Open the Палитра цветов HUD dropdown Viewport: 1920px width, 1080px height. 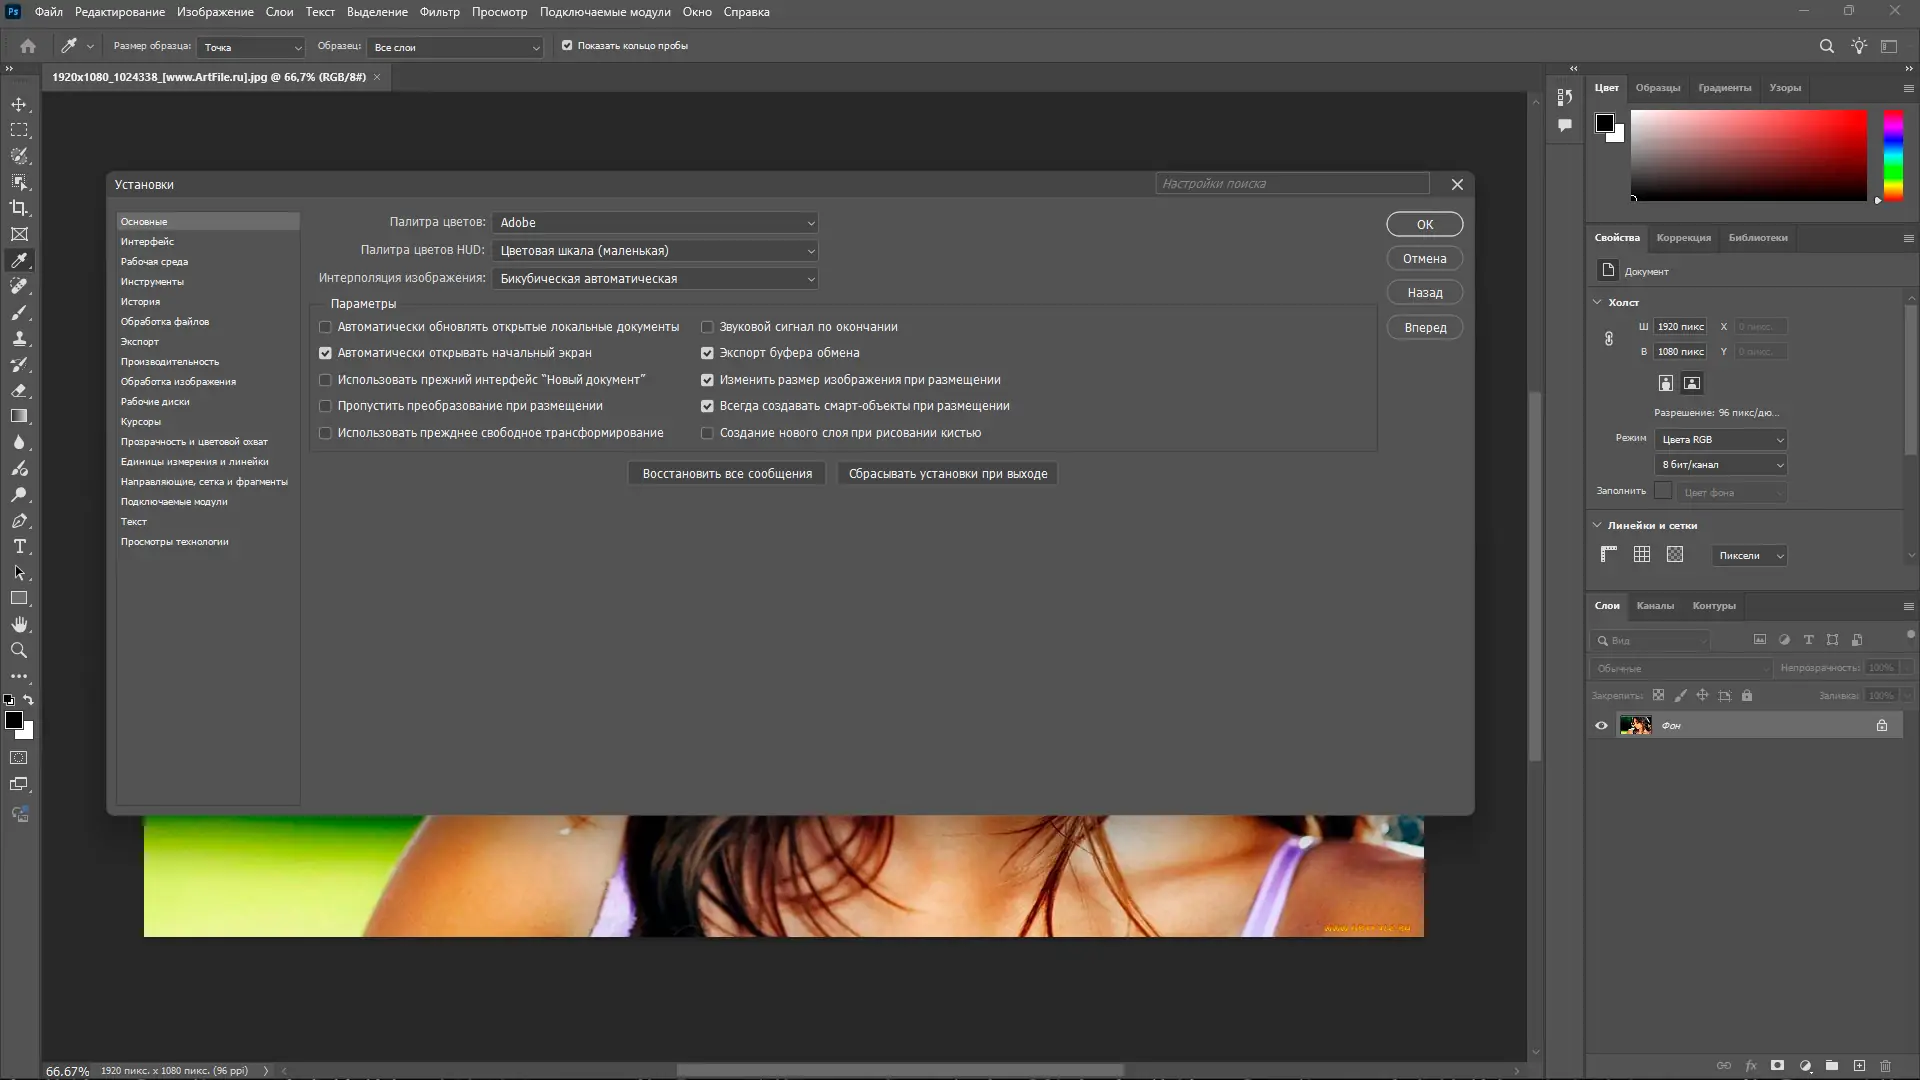pyautogui.click(x=655, y=251)
